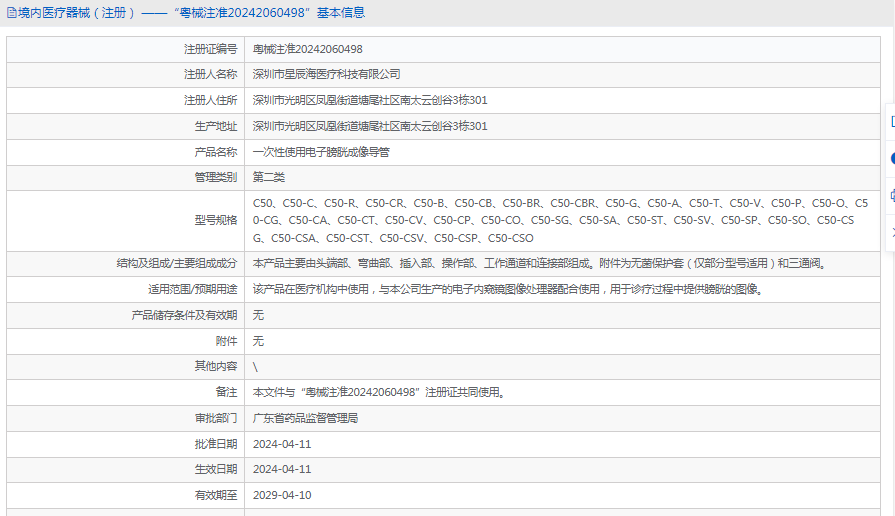Click the label 审批部门
The image size is (895, 516).
216,418
